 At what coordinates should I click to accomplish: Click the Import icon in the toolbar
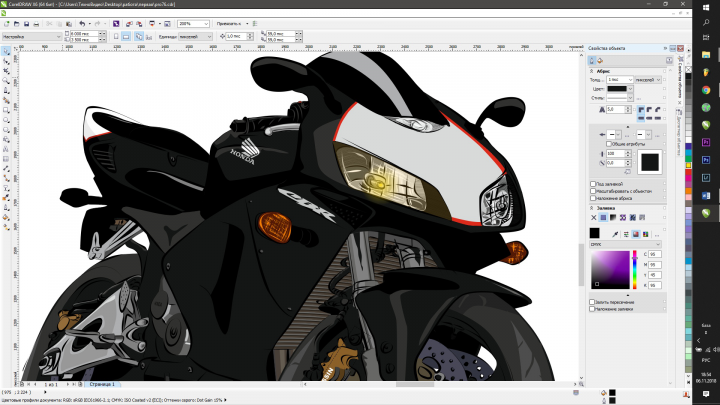[x=129, y=23]
